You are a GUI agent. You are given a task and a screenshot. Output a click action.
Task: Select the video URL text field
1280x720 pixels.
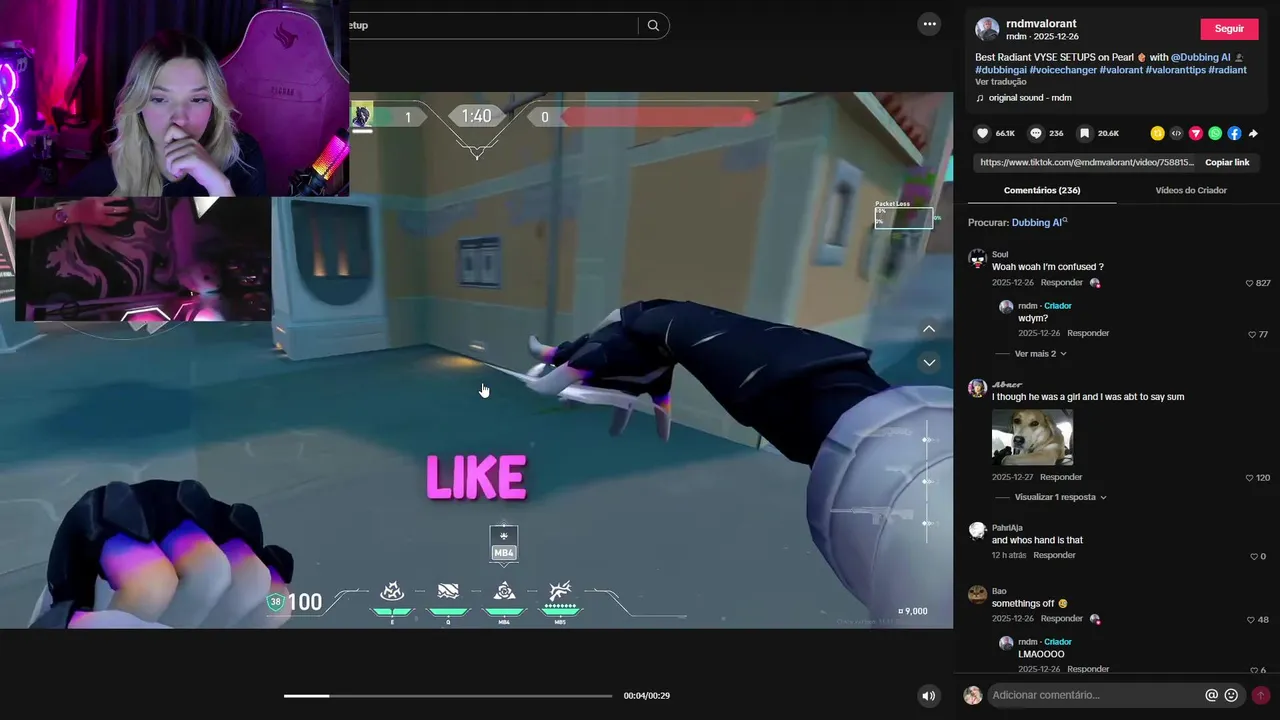(1087, 162)
